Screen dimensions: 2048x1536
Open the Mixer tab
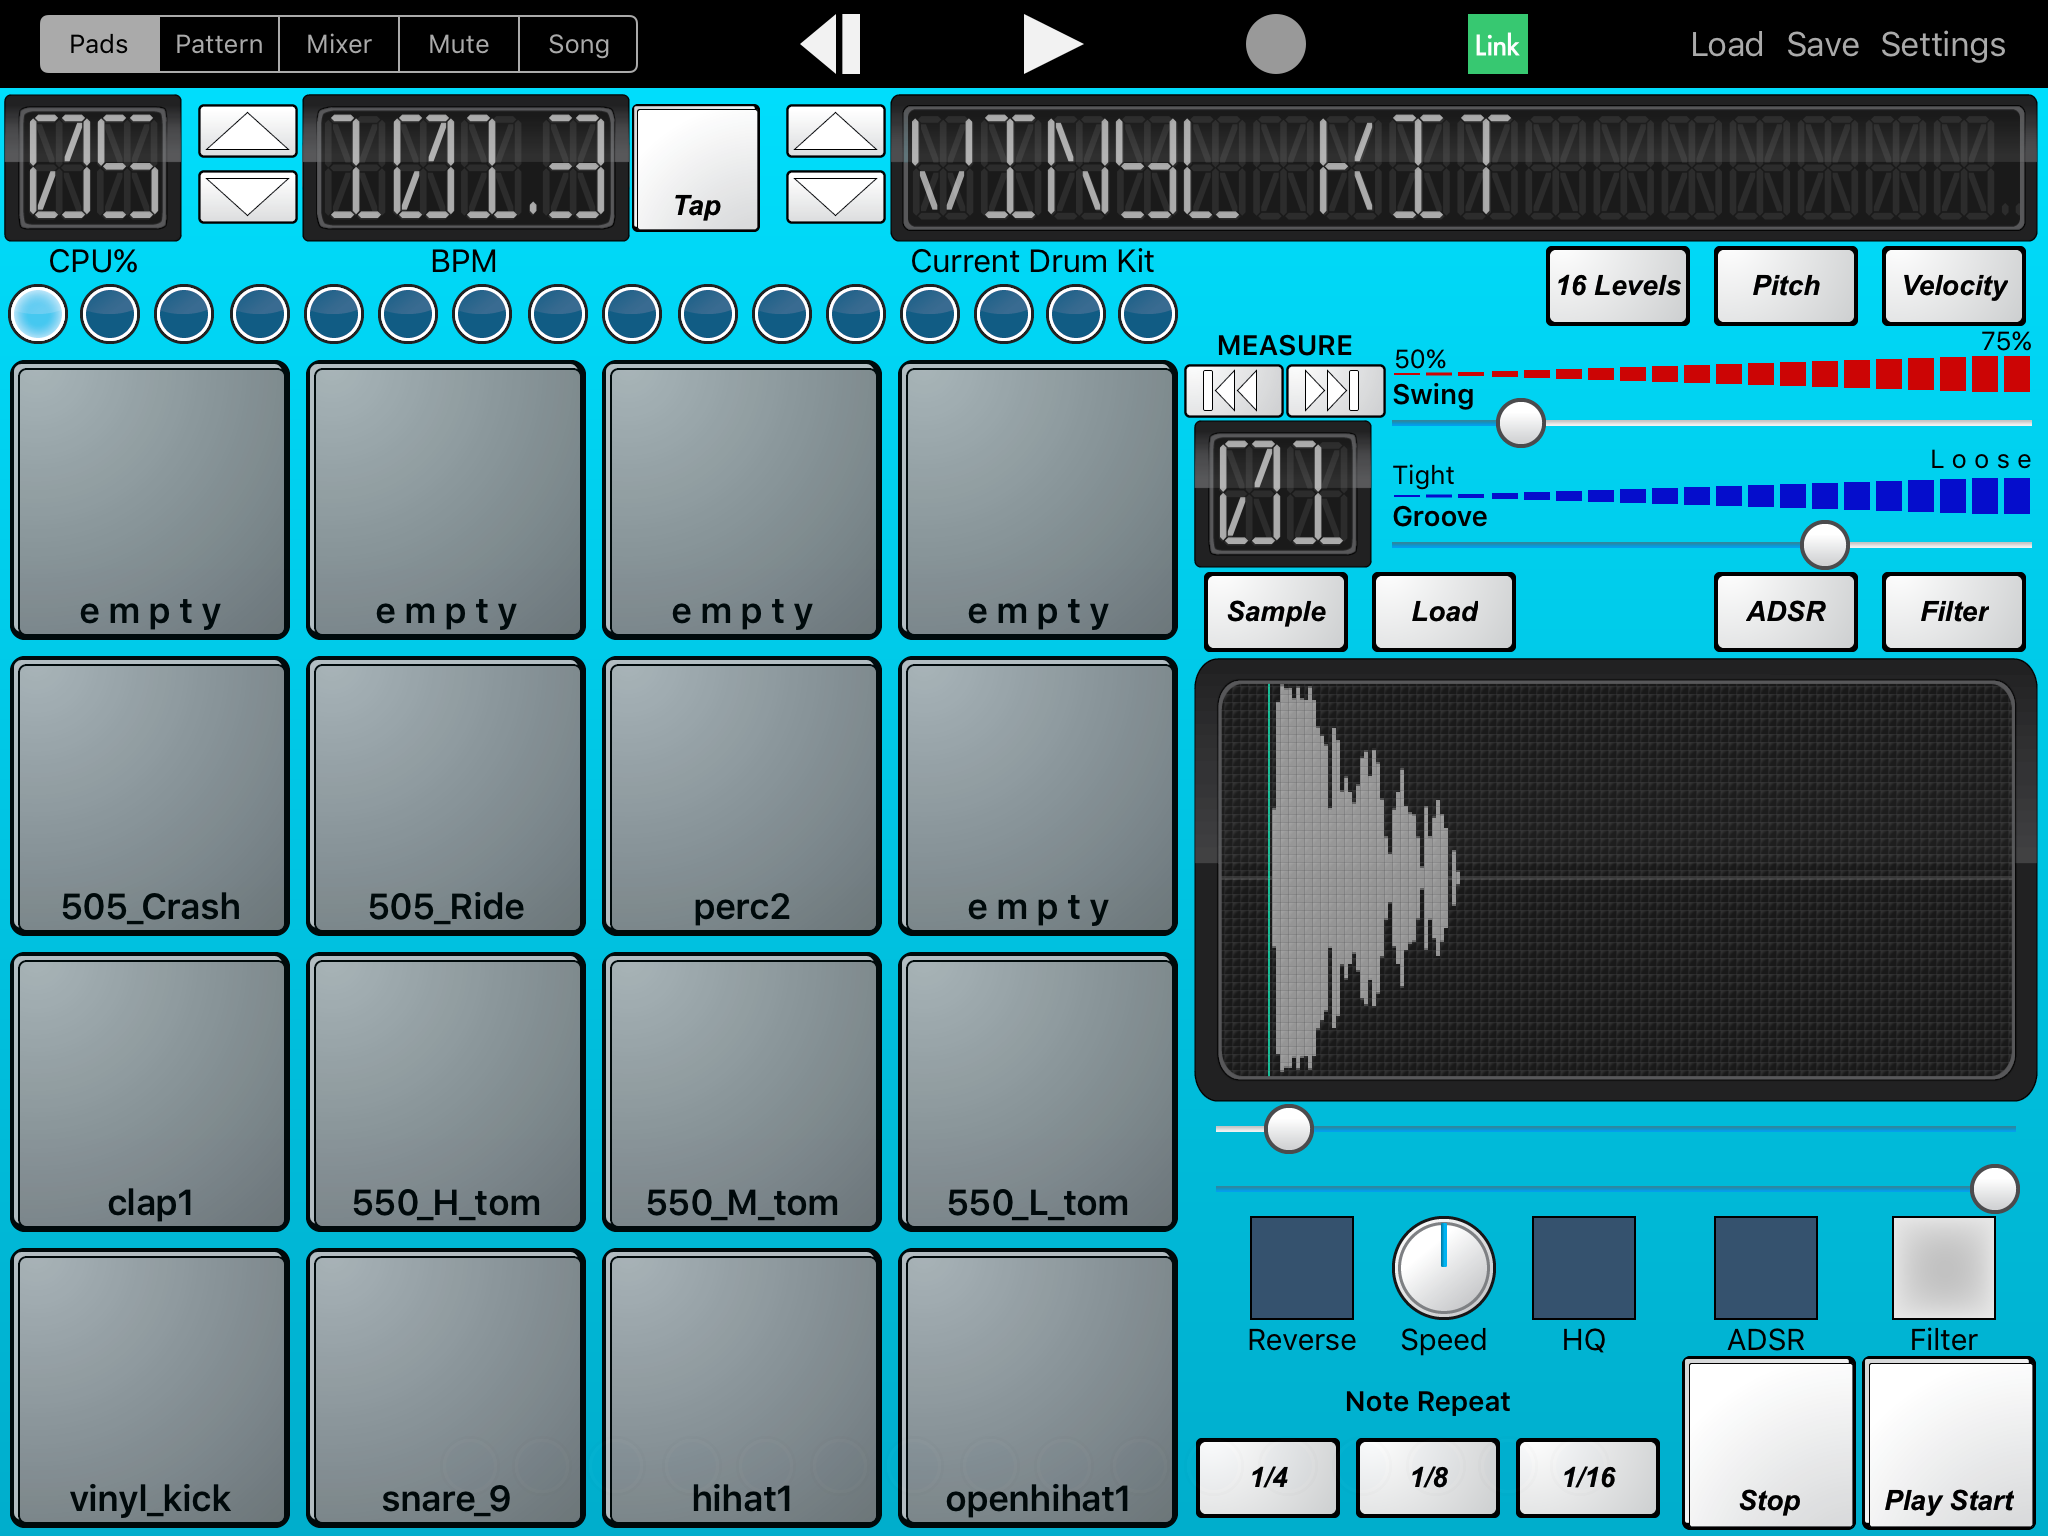339,44
